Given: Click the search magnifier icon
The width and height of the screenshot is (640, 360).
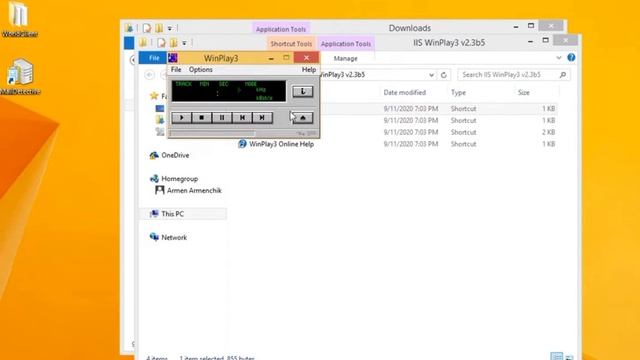Looking at the screenshot, I should [562, 75].
